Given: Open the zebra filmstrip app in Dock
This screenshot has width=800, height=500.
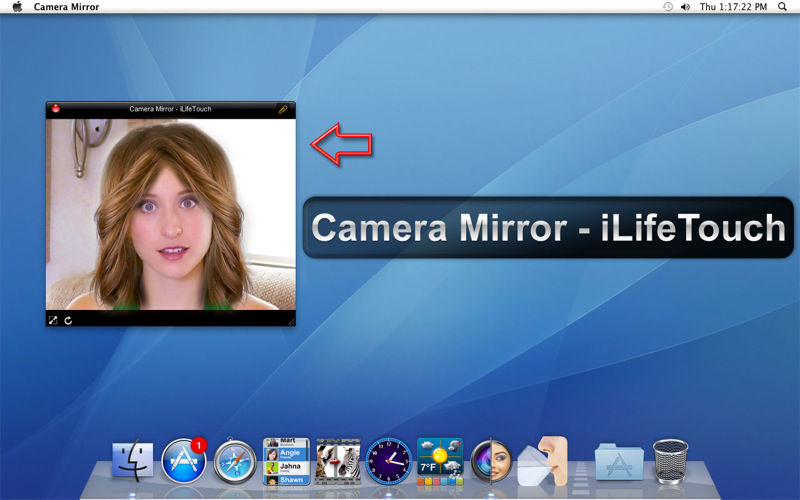Looking at the screenshot, I should (x=338, y=462).
